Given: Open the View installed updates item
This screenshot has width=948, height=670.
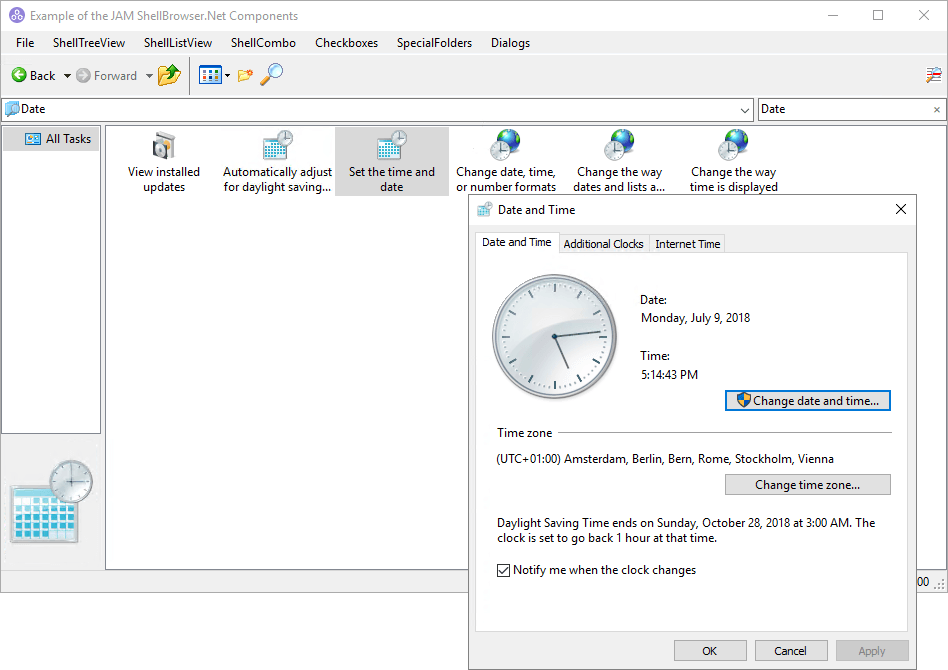Looking at the screenshot, I should [x=164, y=162].
